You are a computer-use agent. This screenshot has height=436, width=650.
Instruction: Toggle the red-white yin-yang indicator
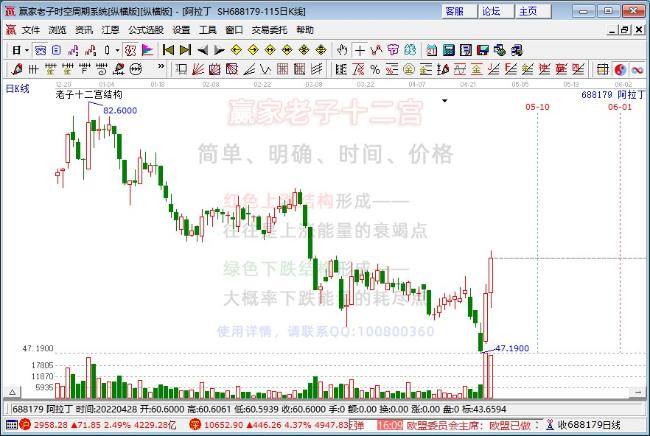click(620, 69)
